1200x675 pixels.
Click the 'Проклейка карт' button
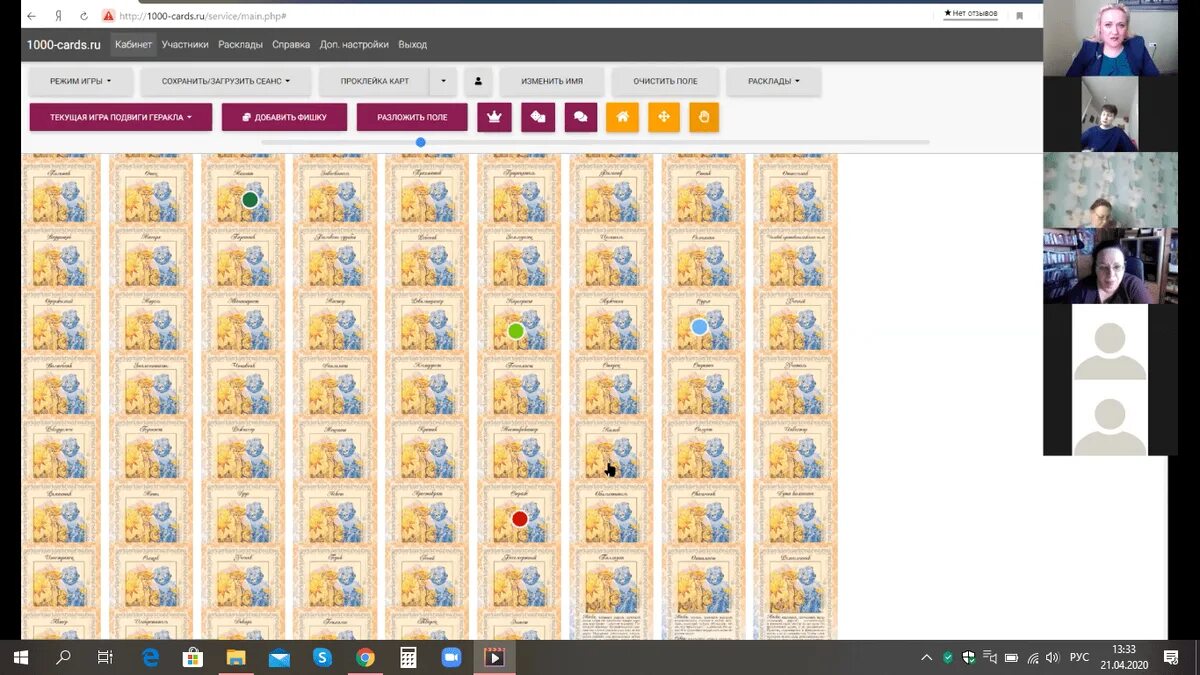[374, 81]
